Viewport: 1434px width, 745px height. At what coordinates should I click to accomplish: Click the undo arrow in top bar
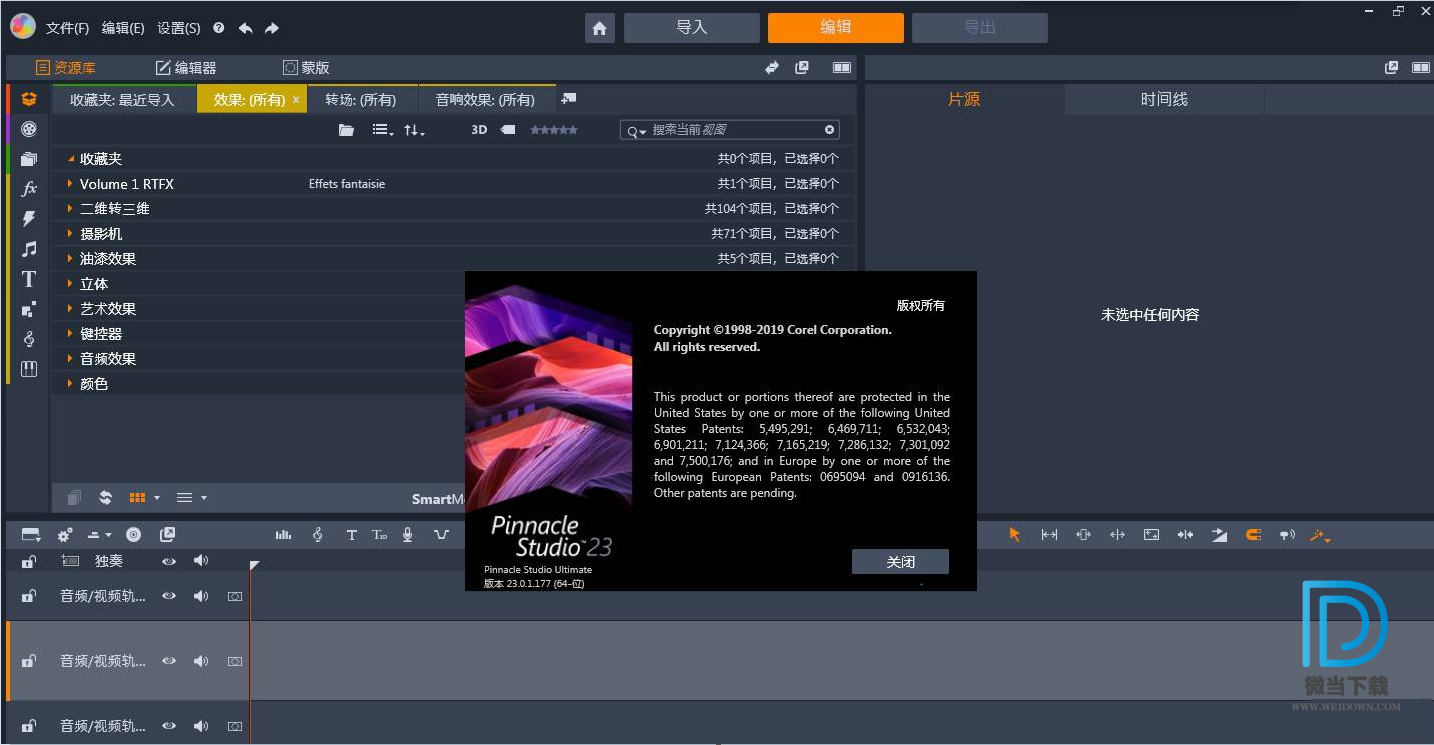[x=245, y=28]
